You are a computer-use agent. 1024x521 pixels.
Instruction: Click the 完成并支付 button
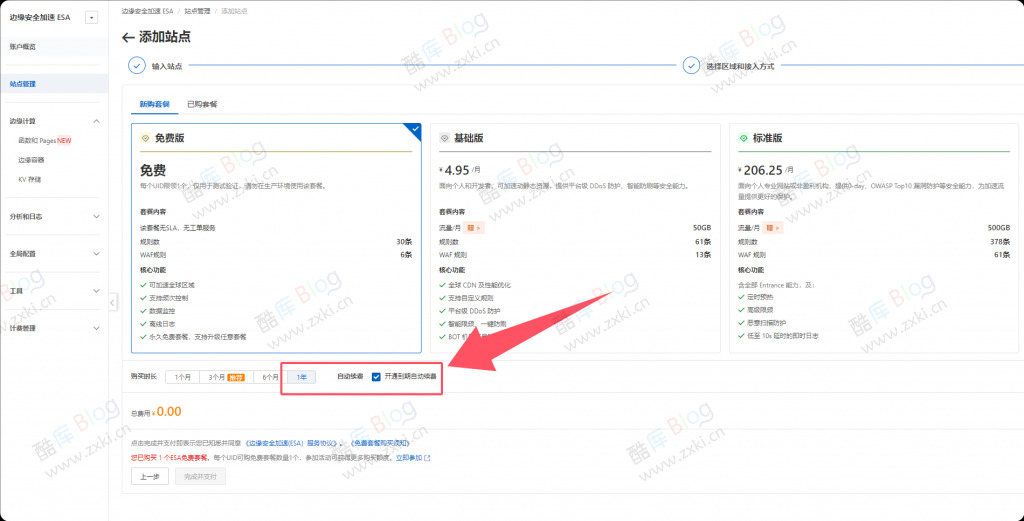click(200, 477)
